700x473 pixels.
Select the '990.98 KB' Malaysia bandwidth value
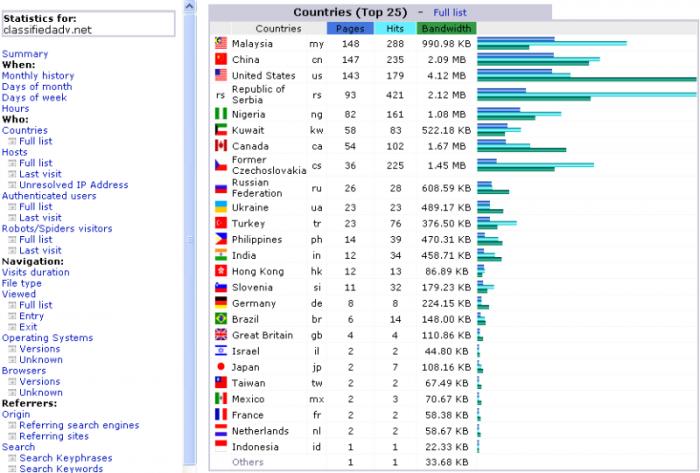pos(446,44)
